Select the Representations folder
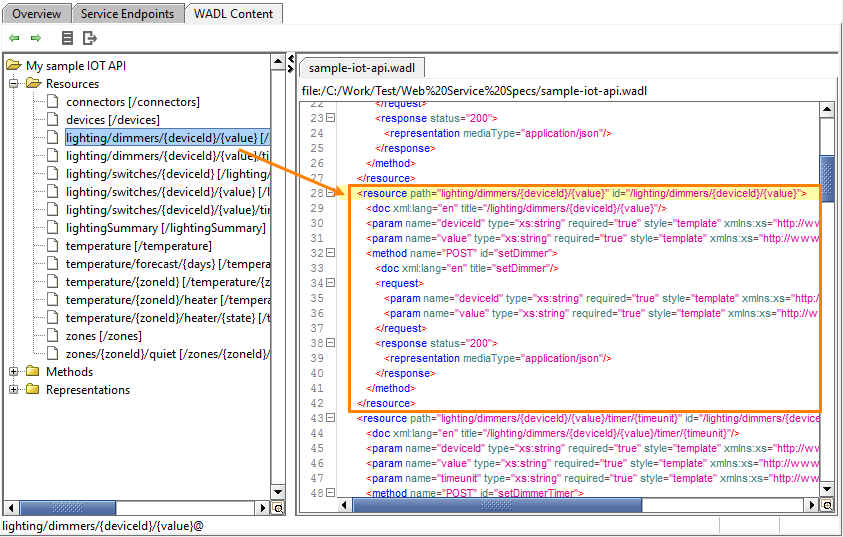 [x=88, y=390]
